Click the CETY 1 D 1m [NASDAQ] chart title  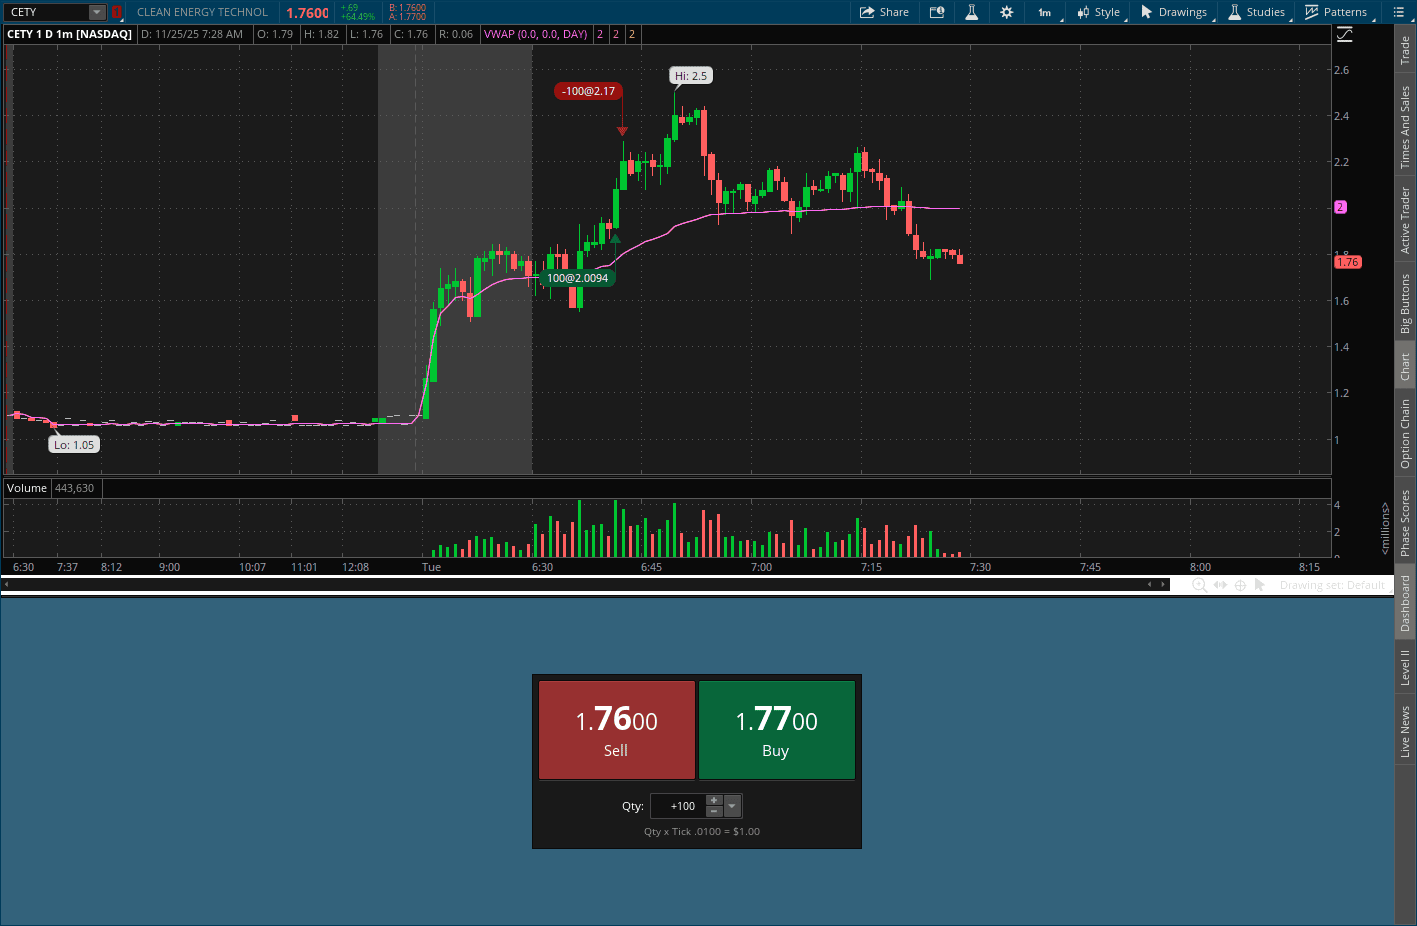tap(69, 34)
